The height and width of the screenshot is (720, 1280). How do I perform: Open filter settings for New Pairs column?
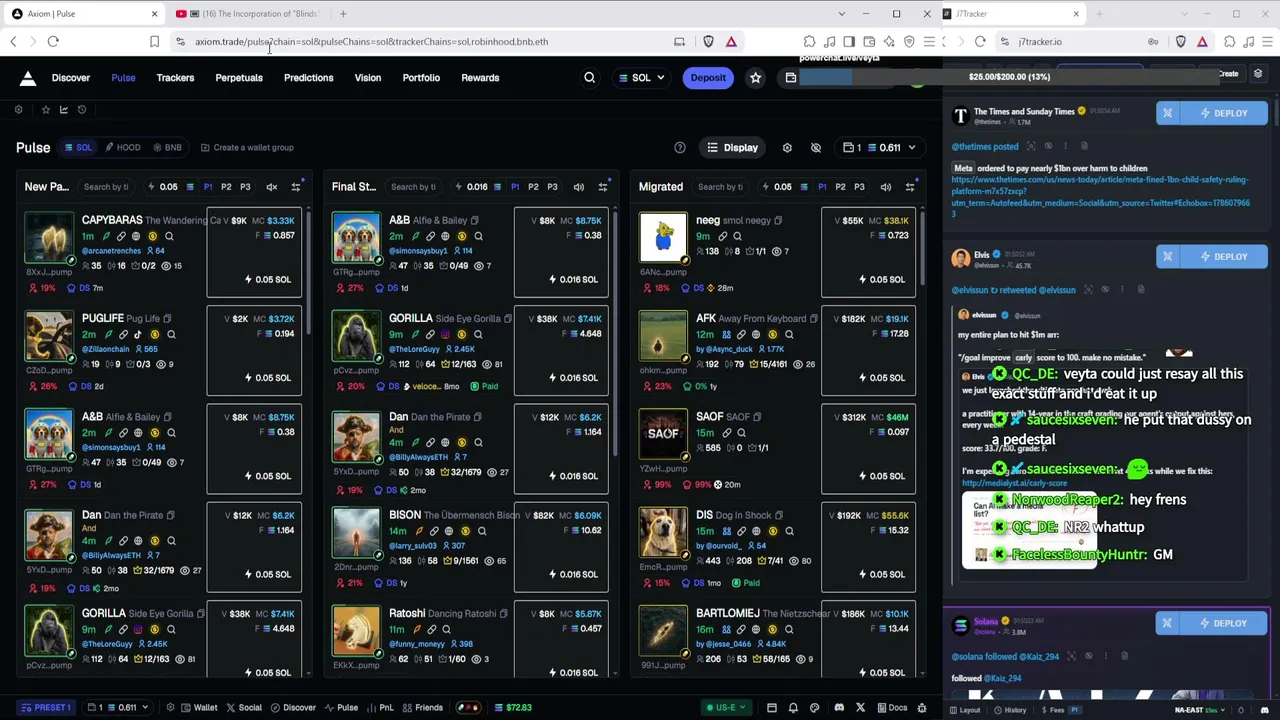pyautogui.click(x=295, y=187)
